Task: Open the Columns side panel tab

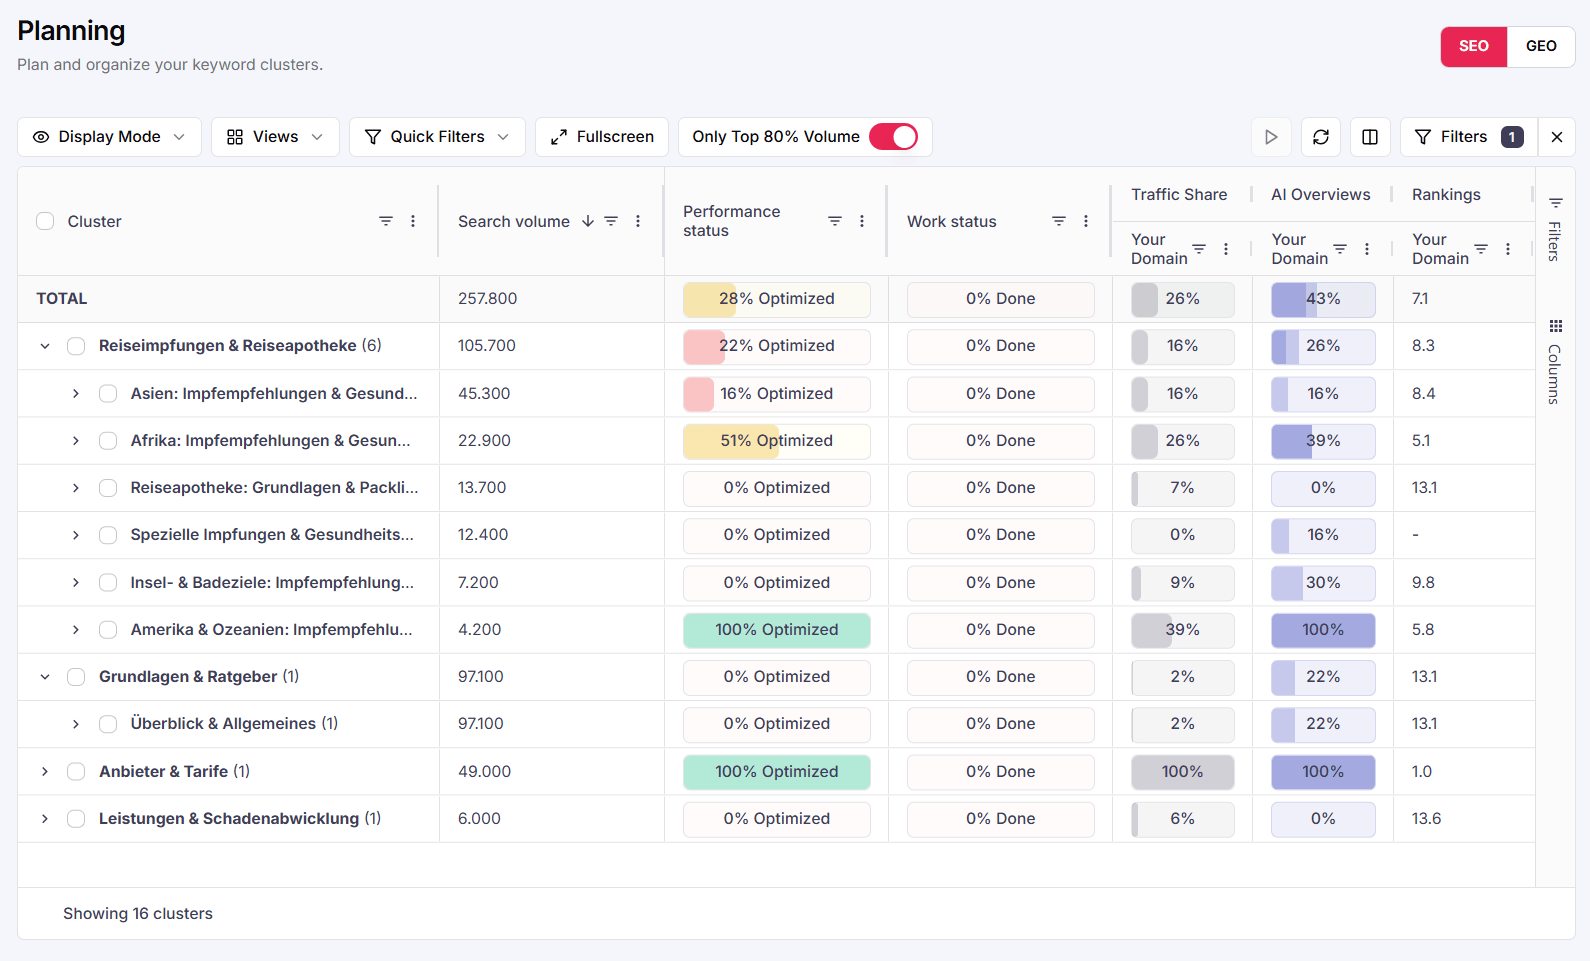Action: 1555,362
